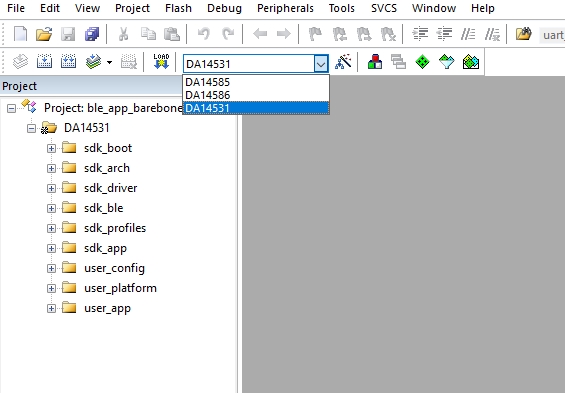565x393 pixels.
Task: Click the target combo box dropdown arrow
Action: (321, 64)
